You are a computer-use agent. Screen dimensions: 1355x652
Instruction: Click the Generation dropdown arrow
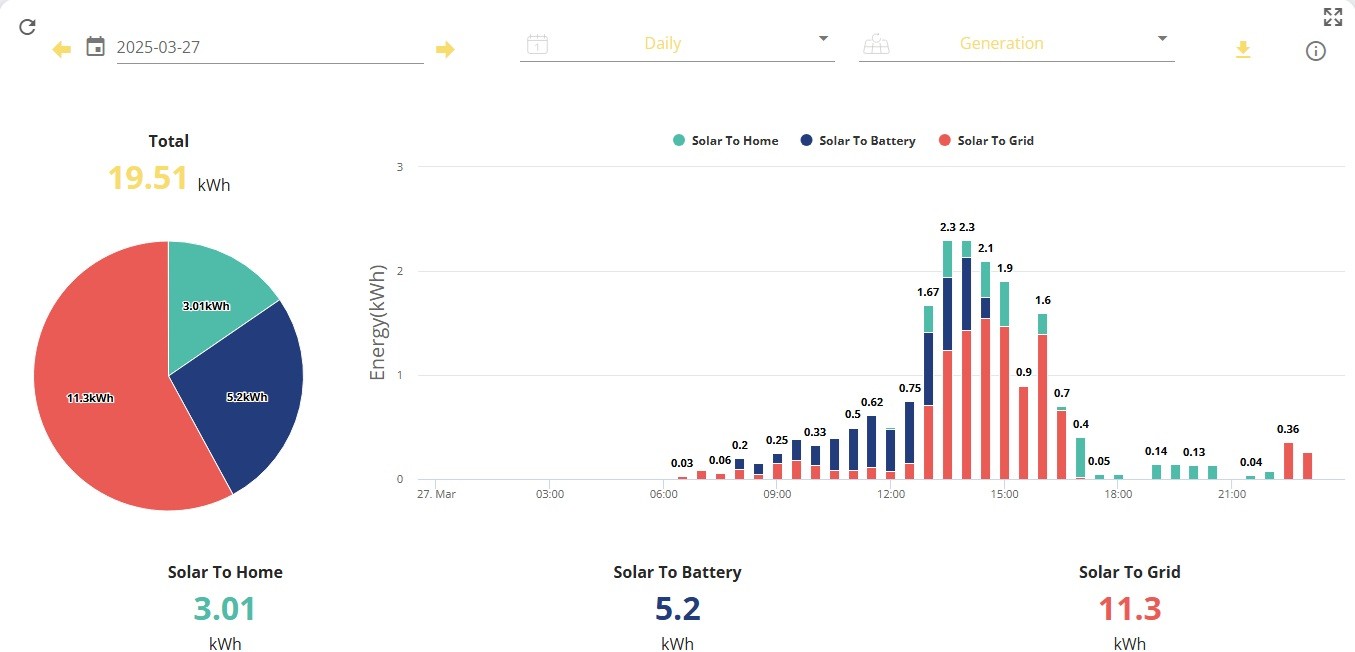1162,39
